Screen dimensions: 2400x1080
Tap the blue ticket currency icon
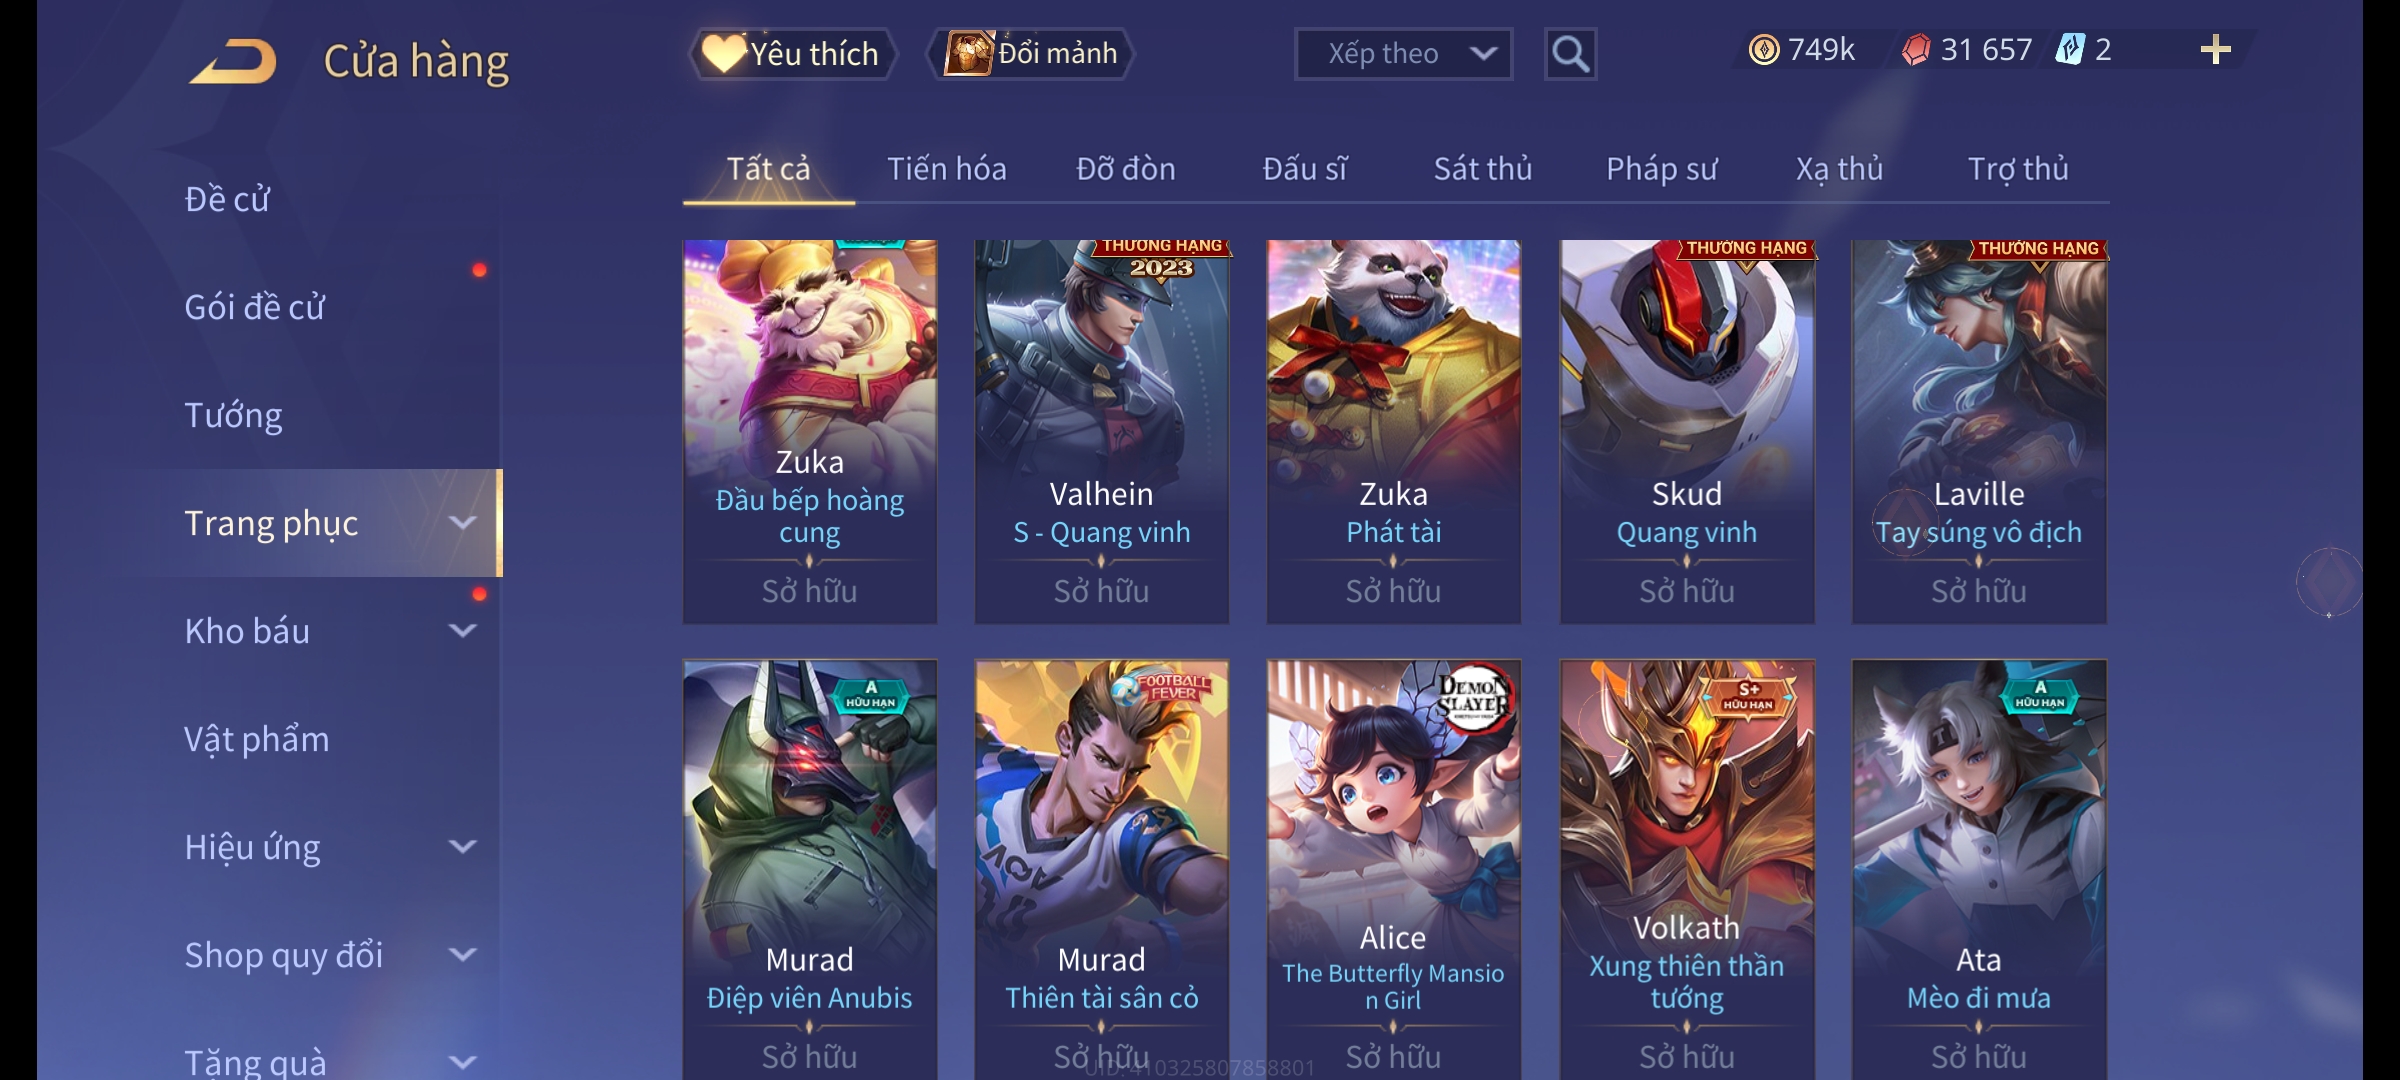(x=2069, y=50)
